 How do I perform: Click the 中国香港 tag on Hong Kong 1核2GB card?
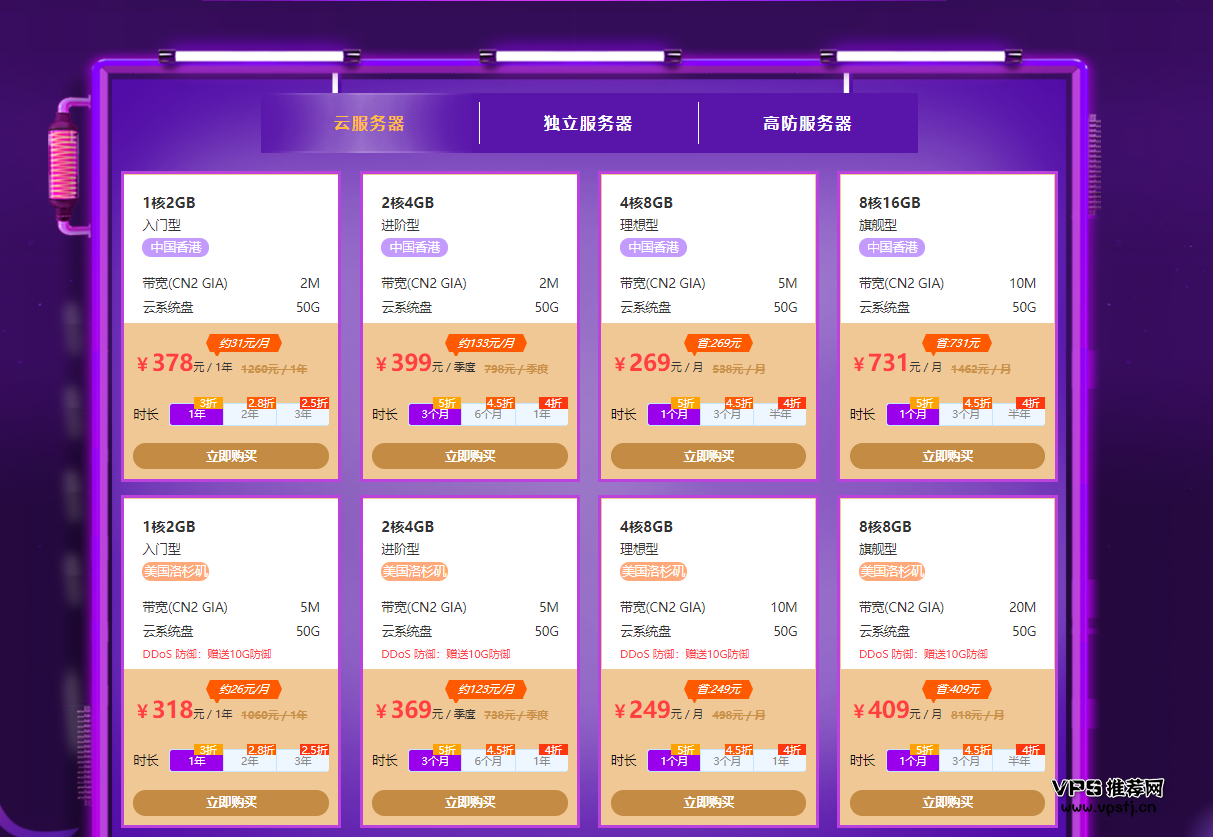pyautogui.click(x=175, y=247)
